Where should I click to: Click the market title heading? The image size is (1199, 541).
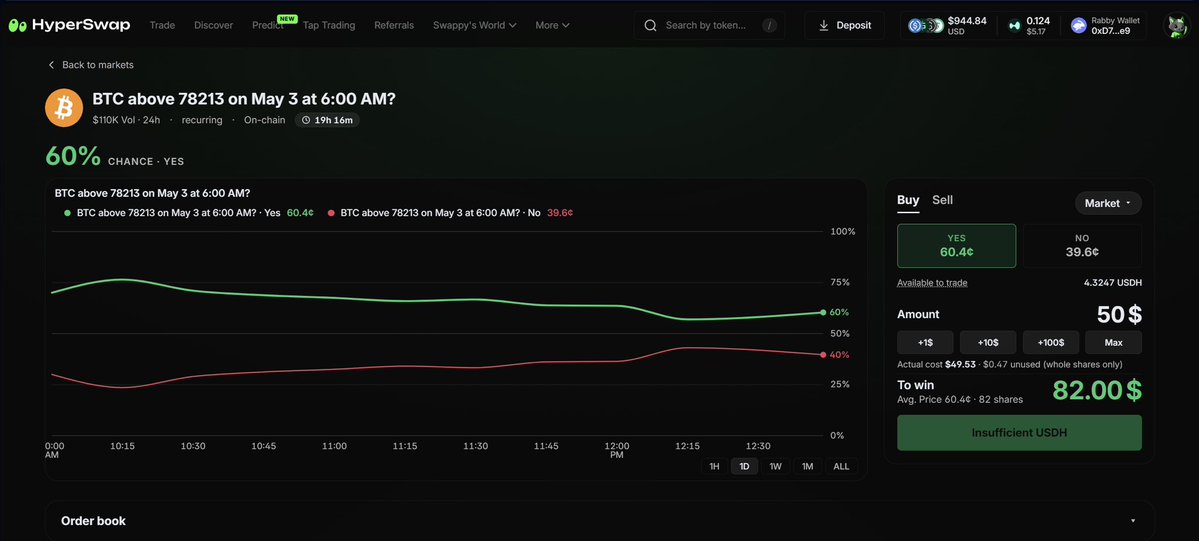point(244,99)
